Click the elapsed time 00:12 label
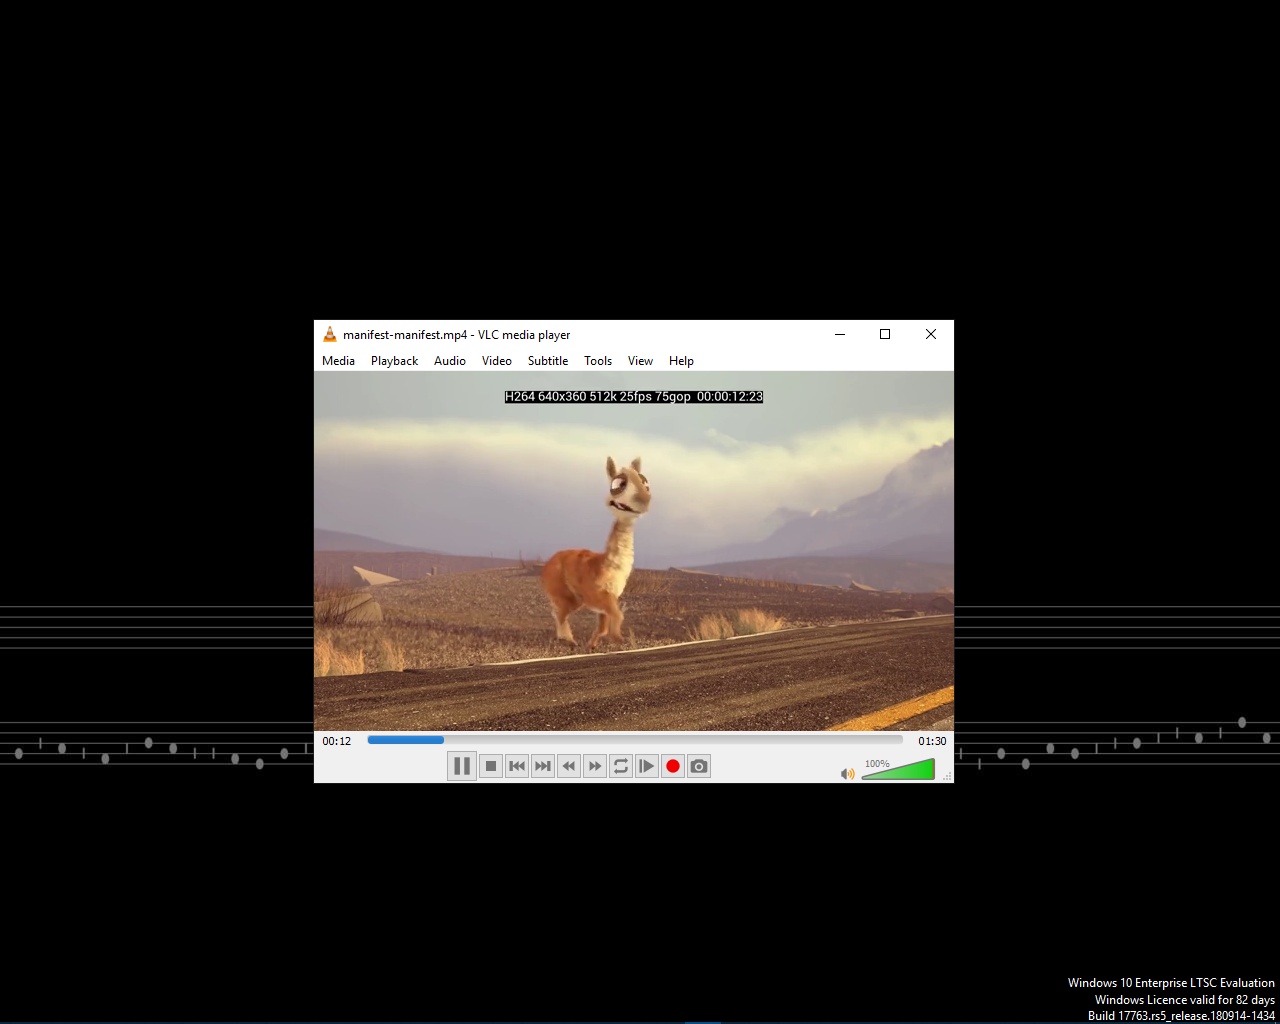1280x1024 pixels. pos(337,741)
